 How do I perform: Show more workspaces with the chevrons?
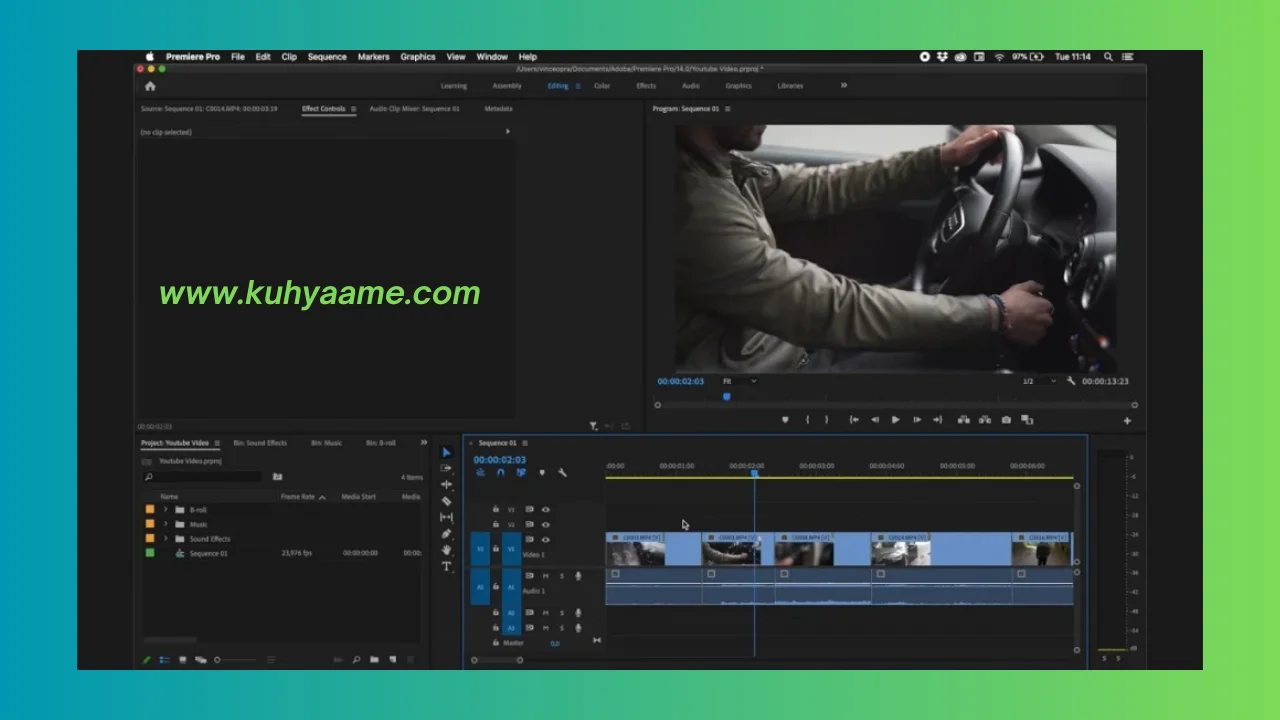point(844,86)
